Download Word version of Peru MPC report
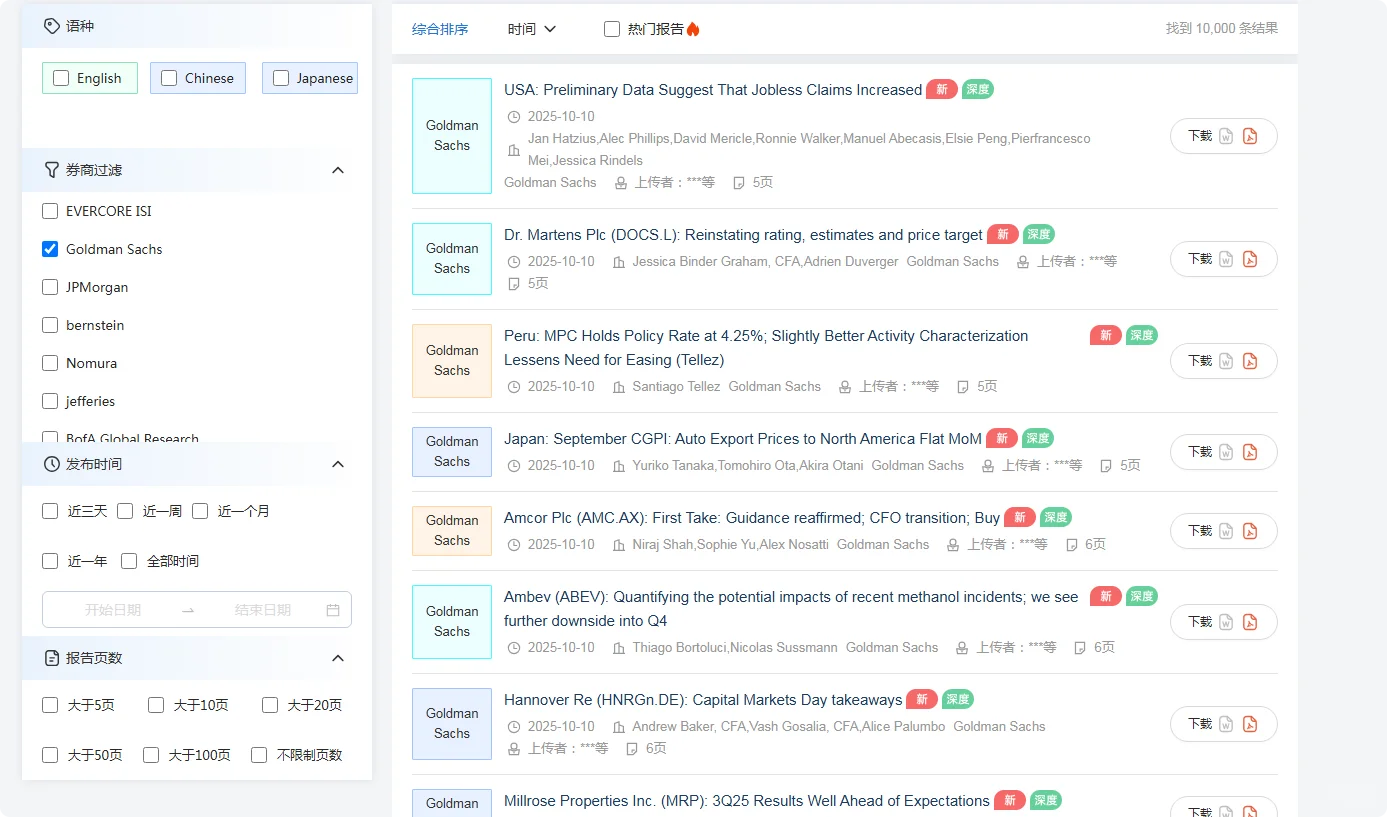Viewport: 1387px width, 817px height. (1226, 361)
